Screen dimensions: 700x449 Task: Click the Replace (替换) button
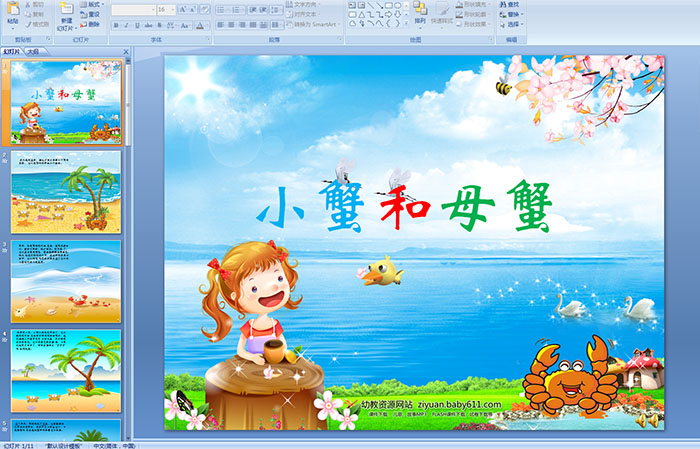[512, 14]
